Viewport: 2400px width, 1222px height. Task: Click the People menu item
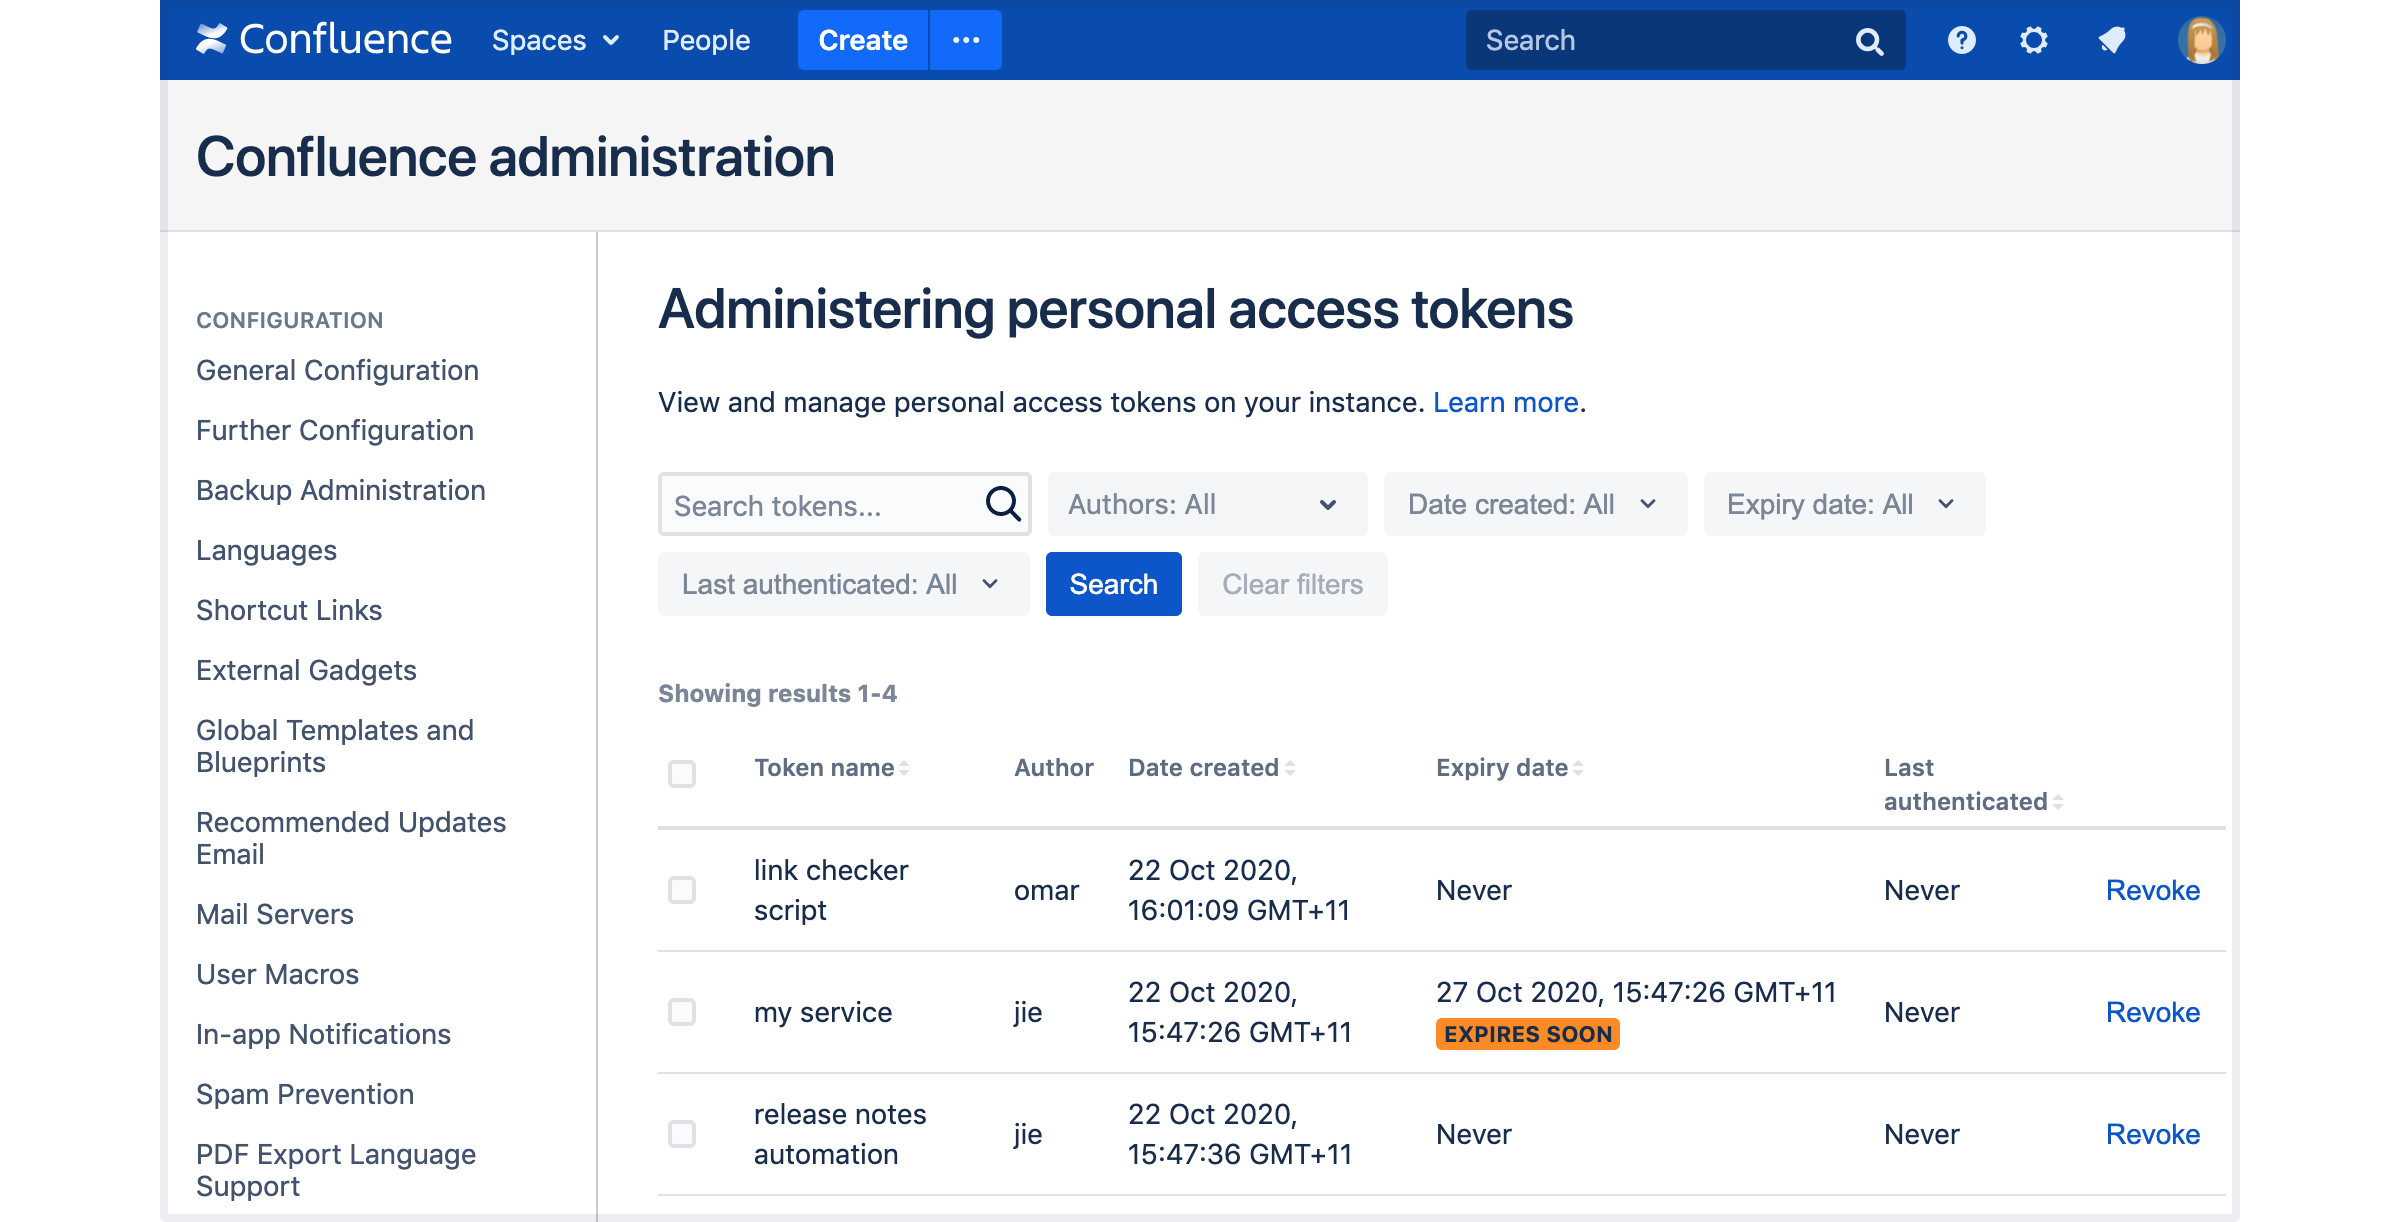[704, 39]
